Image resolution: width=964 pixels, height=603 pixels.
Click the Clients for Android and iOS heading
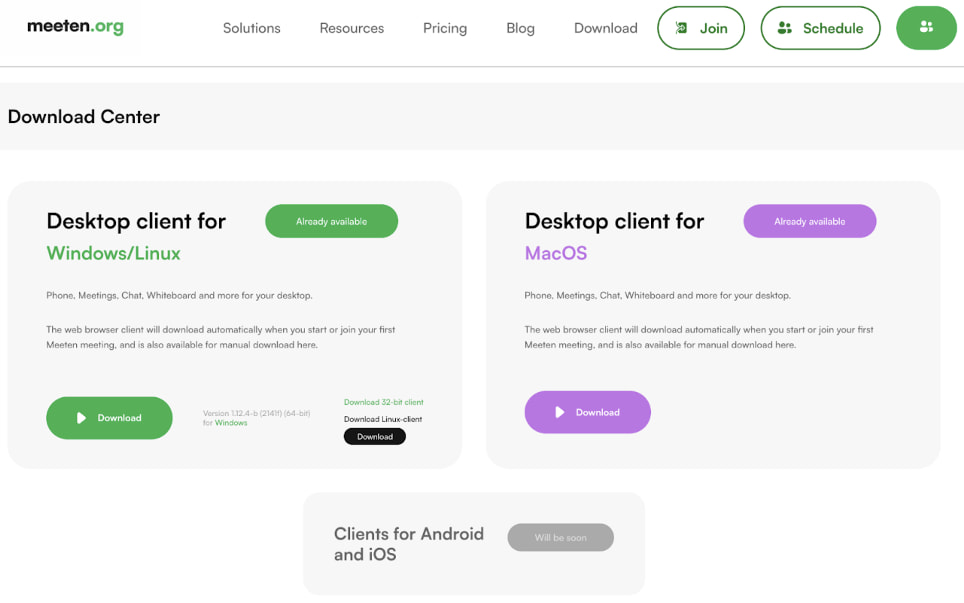coord(409,544)
